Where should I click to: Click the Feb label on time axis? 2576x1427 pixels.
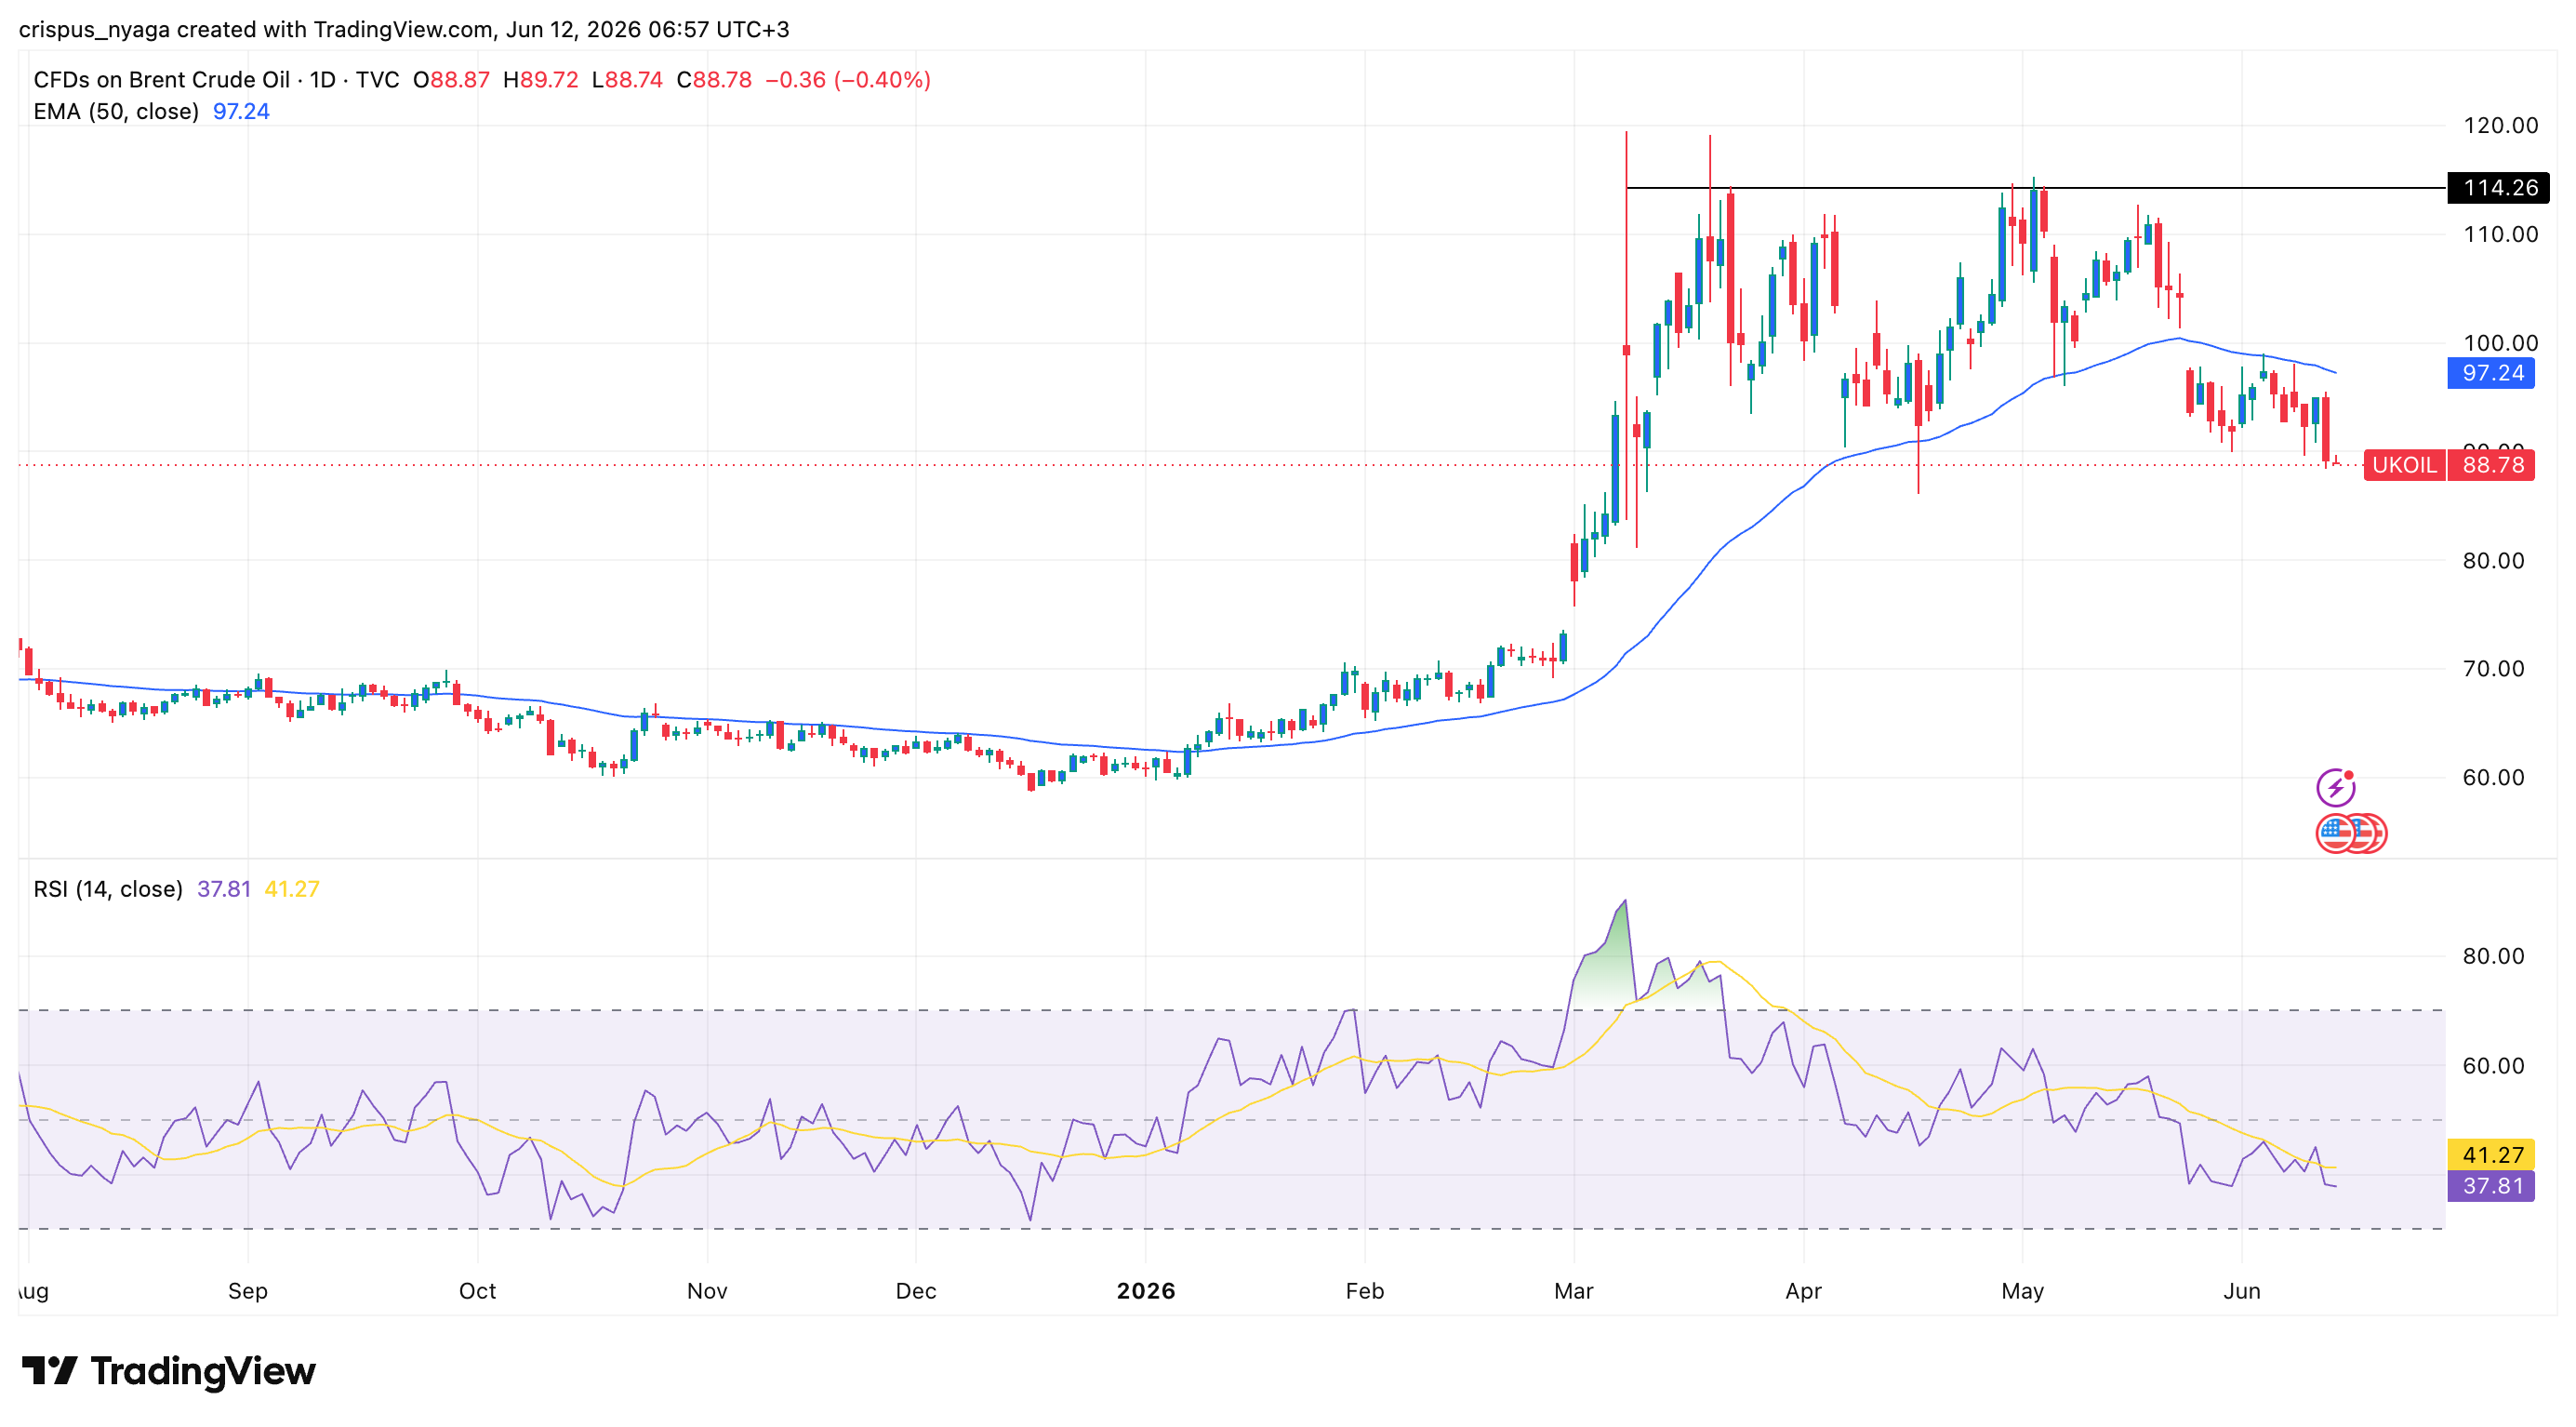[x=1365, y=1291]
